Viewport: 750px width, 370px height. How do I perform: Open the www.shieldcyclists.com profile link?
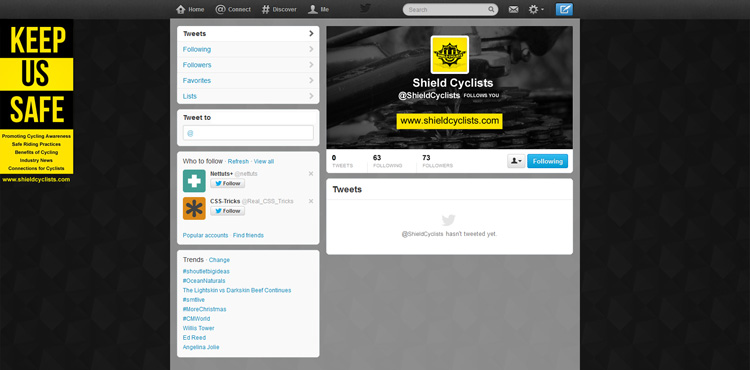tap(450, 121)
